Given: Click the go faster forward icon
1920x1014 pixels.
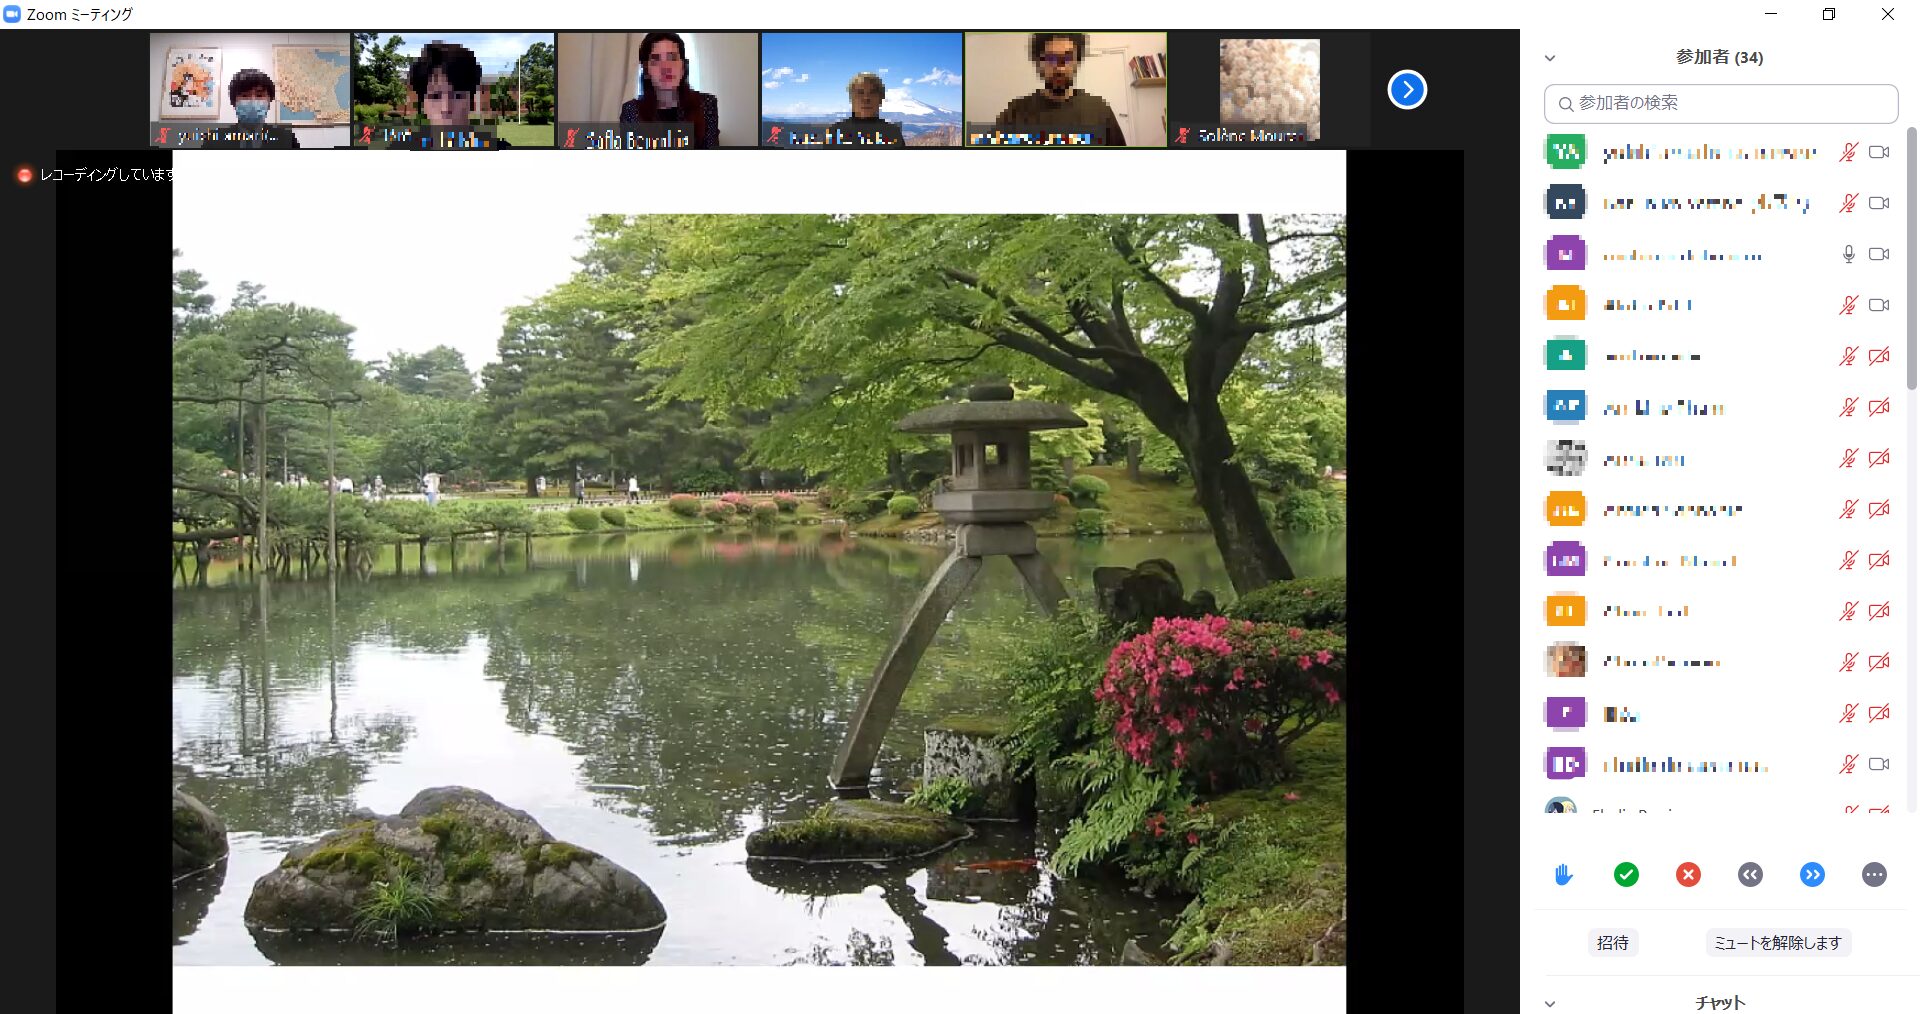Looking at the screenshot, I should click(1812, 875).
